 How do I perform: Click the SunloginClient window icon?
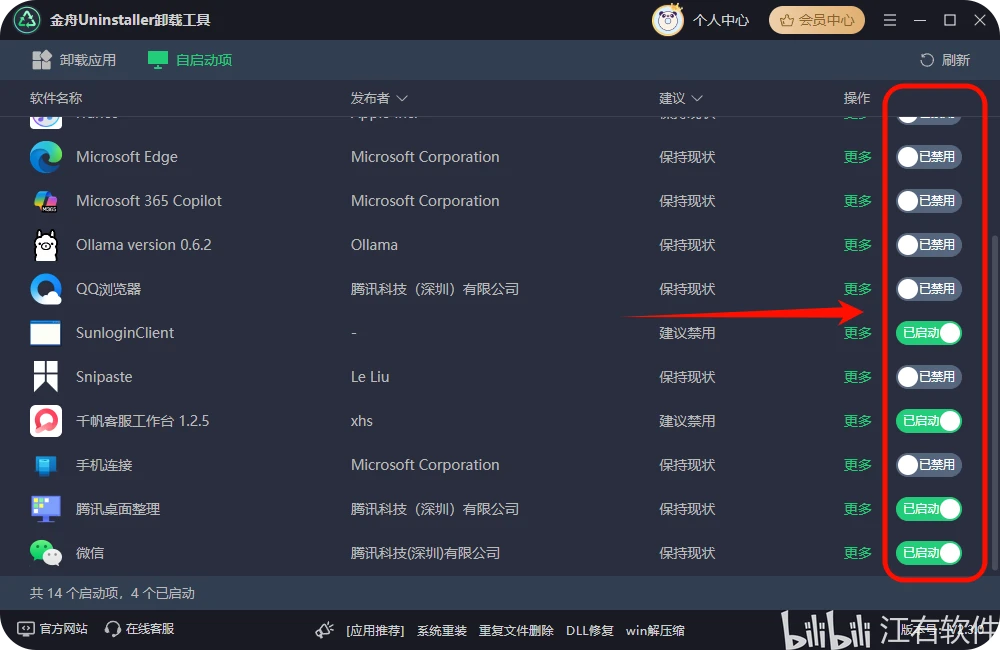coord(45,333)
